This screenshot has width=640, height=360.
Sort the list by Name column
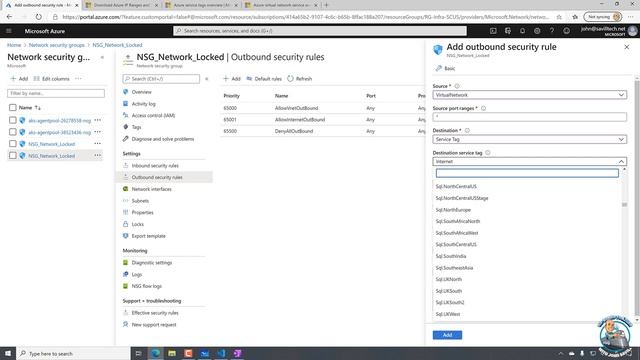coord(30,108)
